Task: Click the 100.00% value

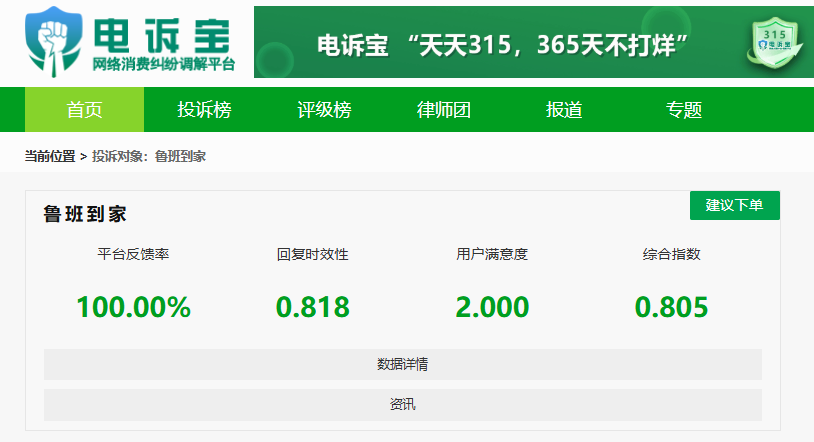Action: (133, 306)
